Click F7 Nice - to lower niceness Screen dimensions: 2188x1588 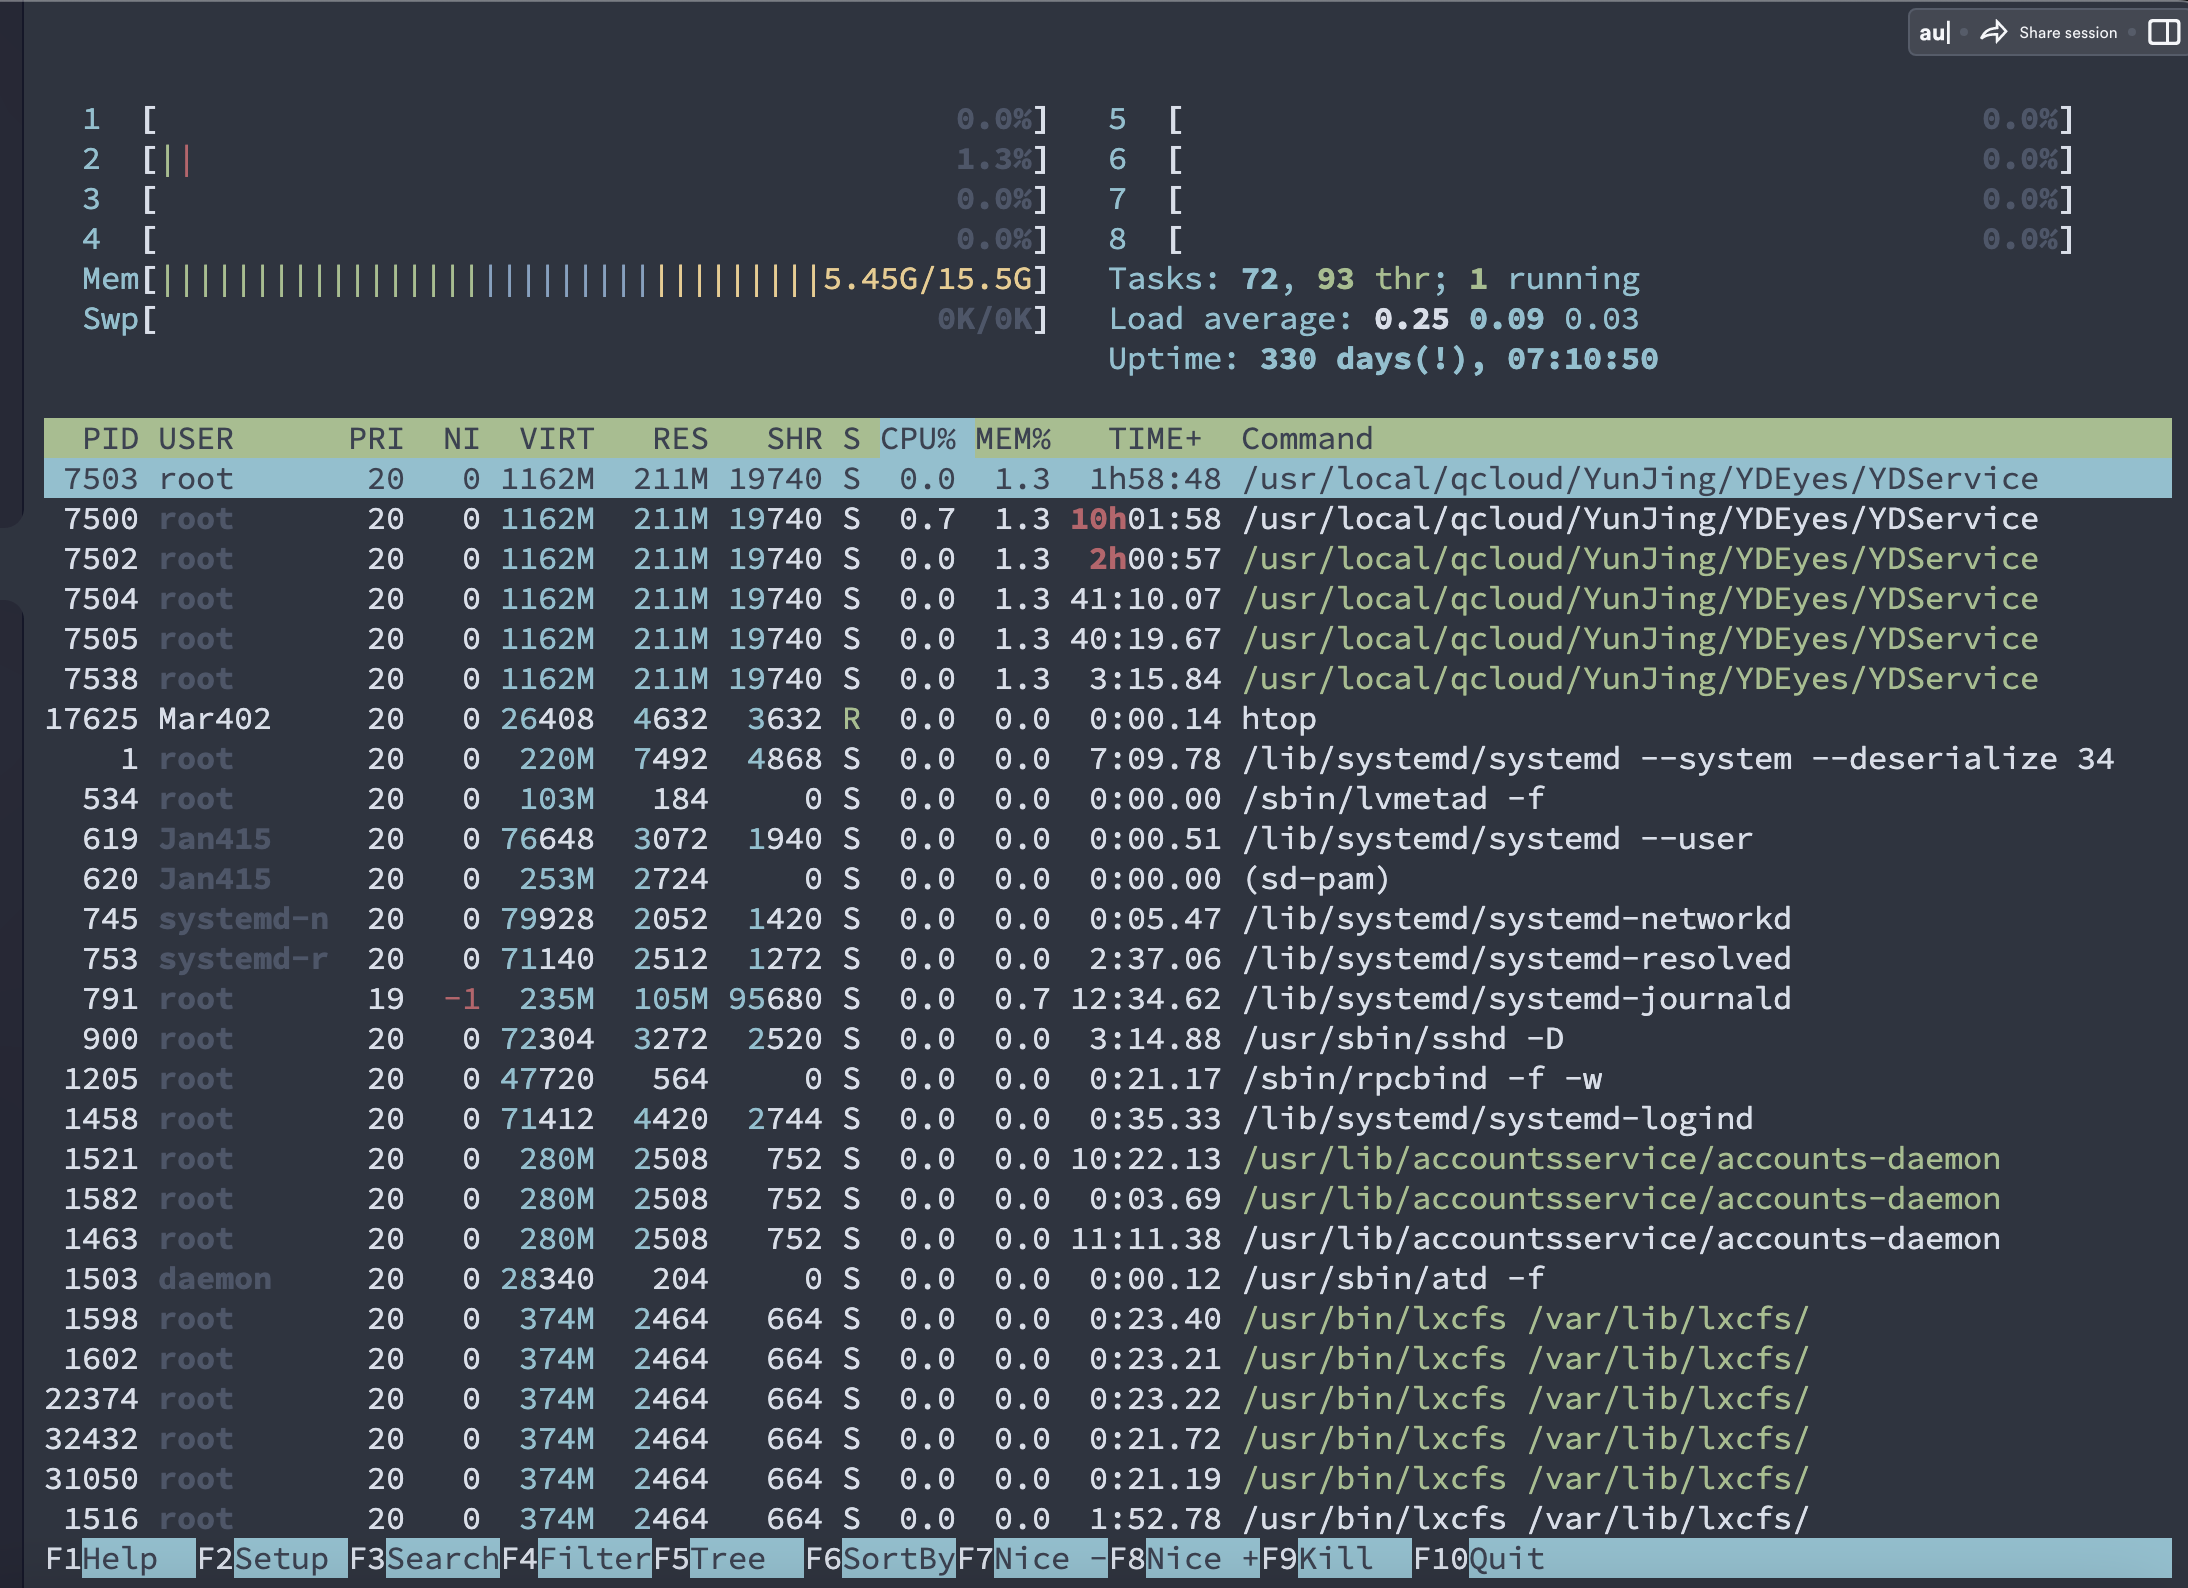(1032, 1558)
